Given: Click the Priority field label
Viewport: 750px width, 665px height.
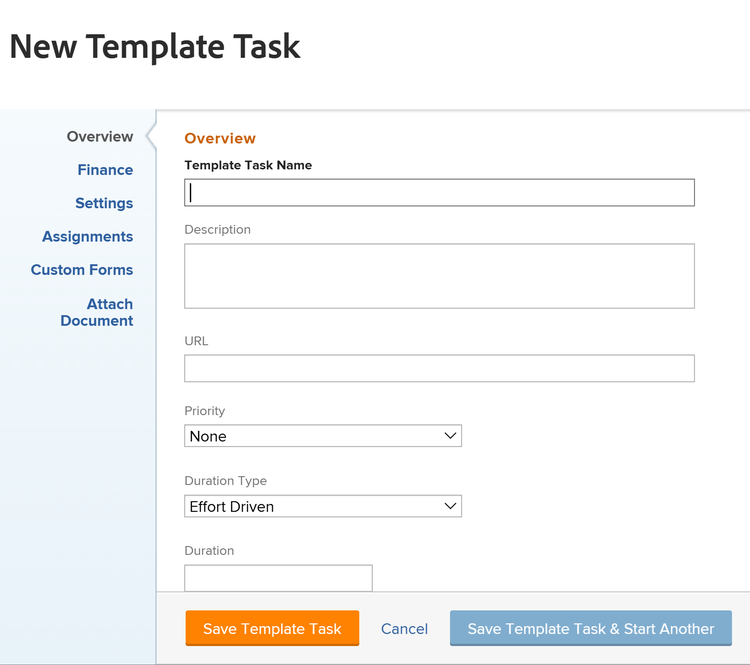Looking at the screenshot, I should [205, 411].
